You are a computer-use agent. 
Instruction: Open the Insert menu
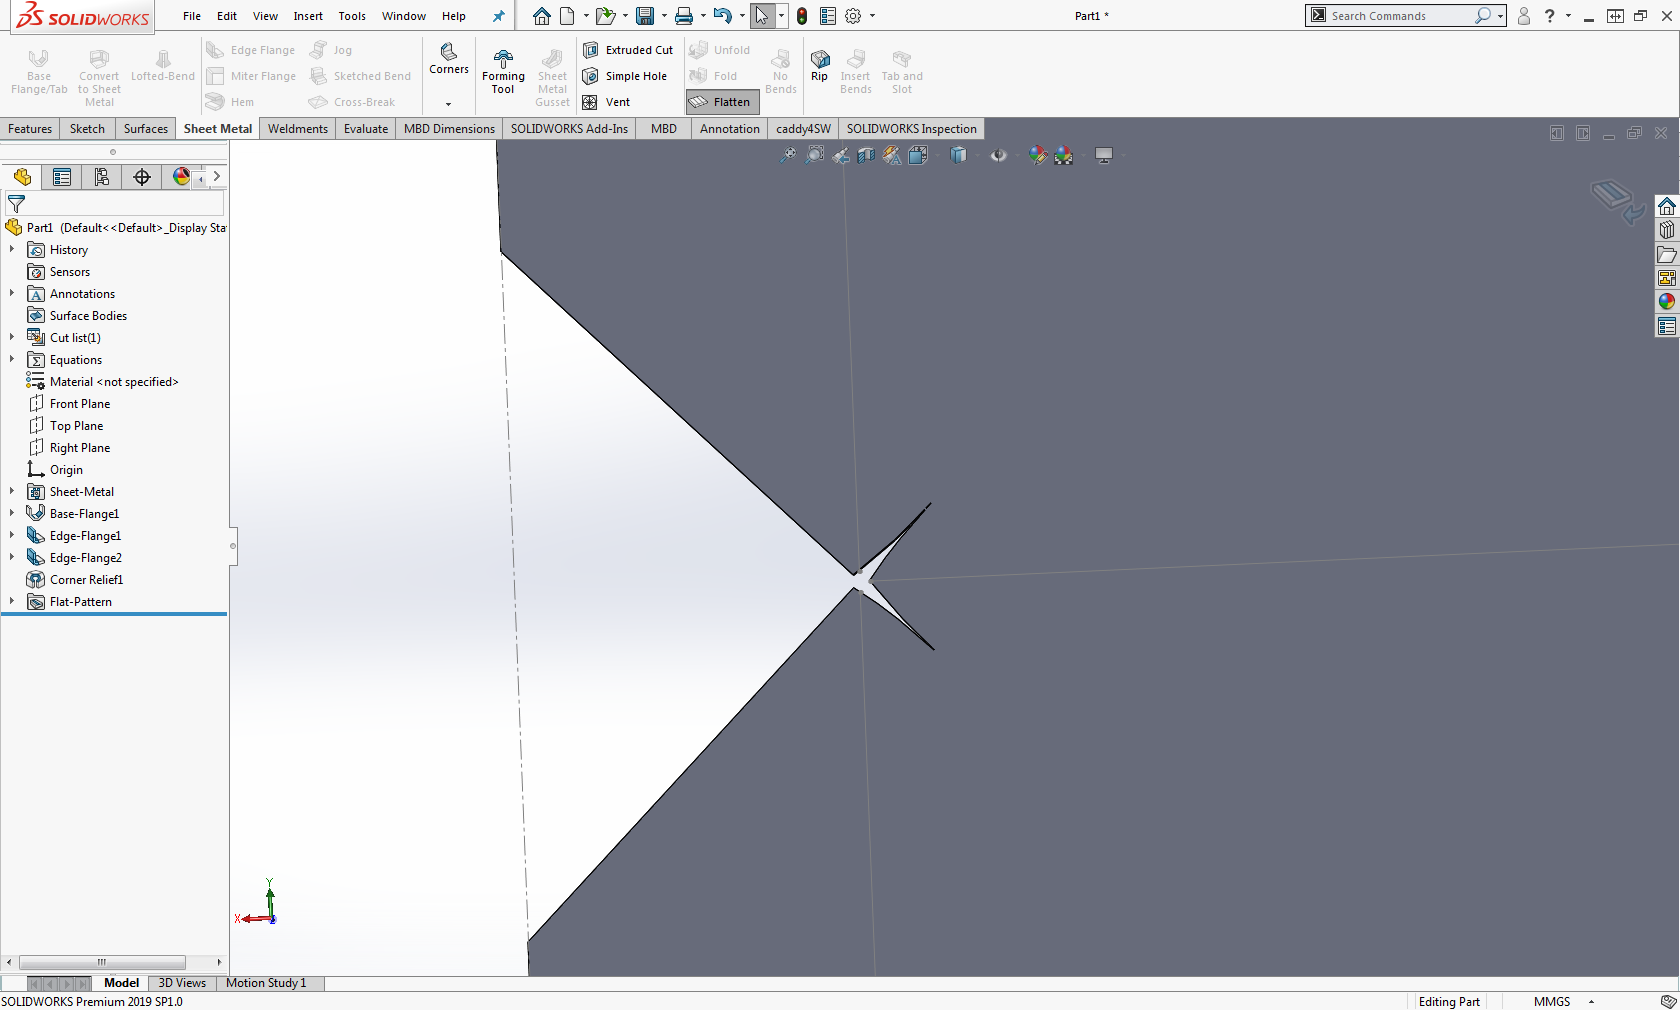click(x=308, y=16)
